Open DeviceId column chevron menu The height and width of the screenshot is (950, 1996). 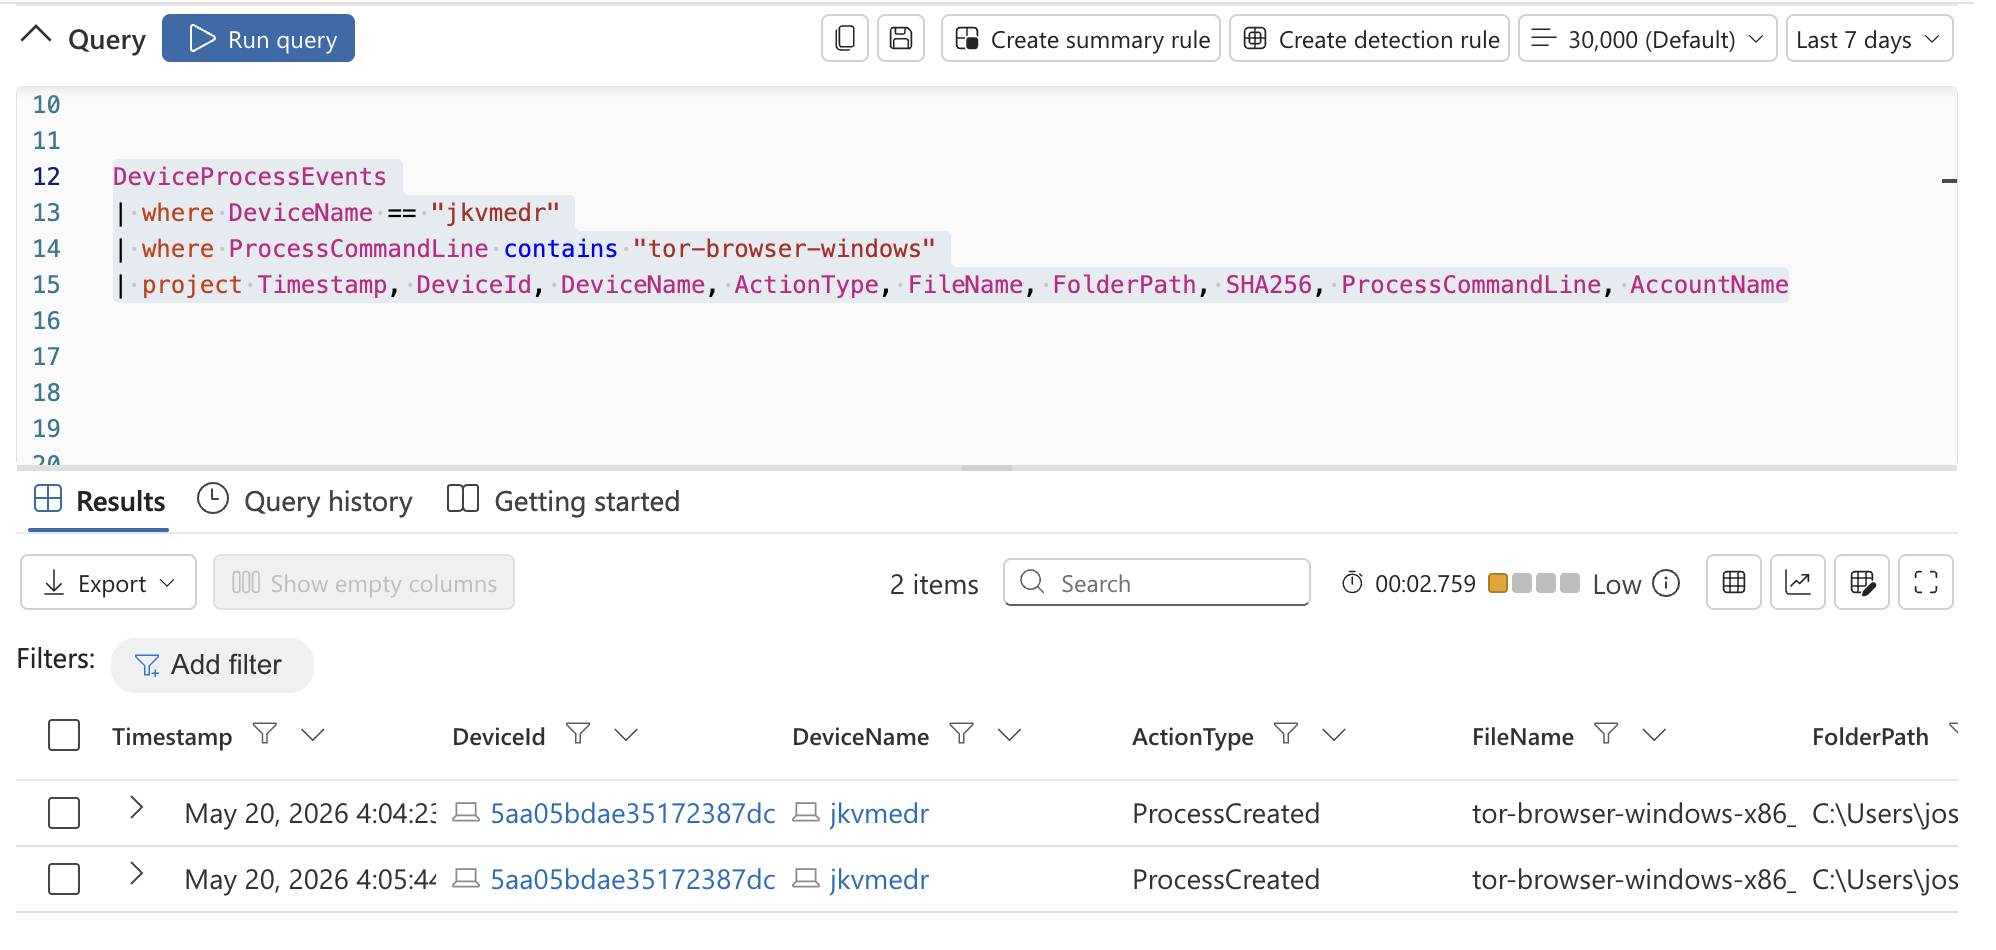coord(626,735)
